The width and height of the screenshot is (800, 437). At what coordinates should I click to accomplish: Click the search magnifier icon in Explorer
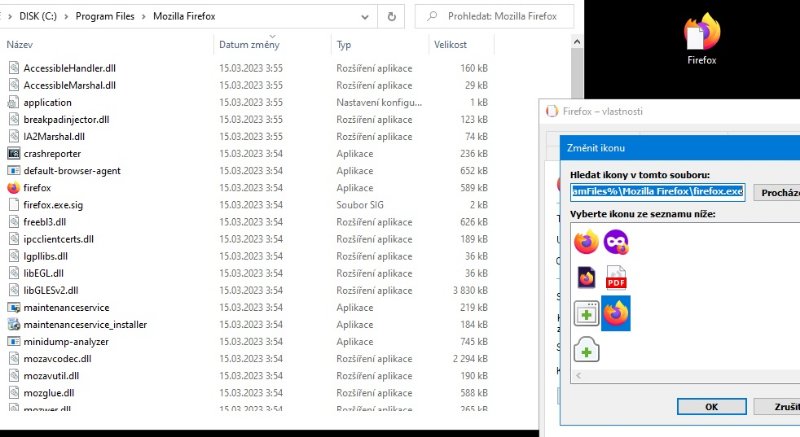click(432, 16)
